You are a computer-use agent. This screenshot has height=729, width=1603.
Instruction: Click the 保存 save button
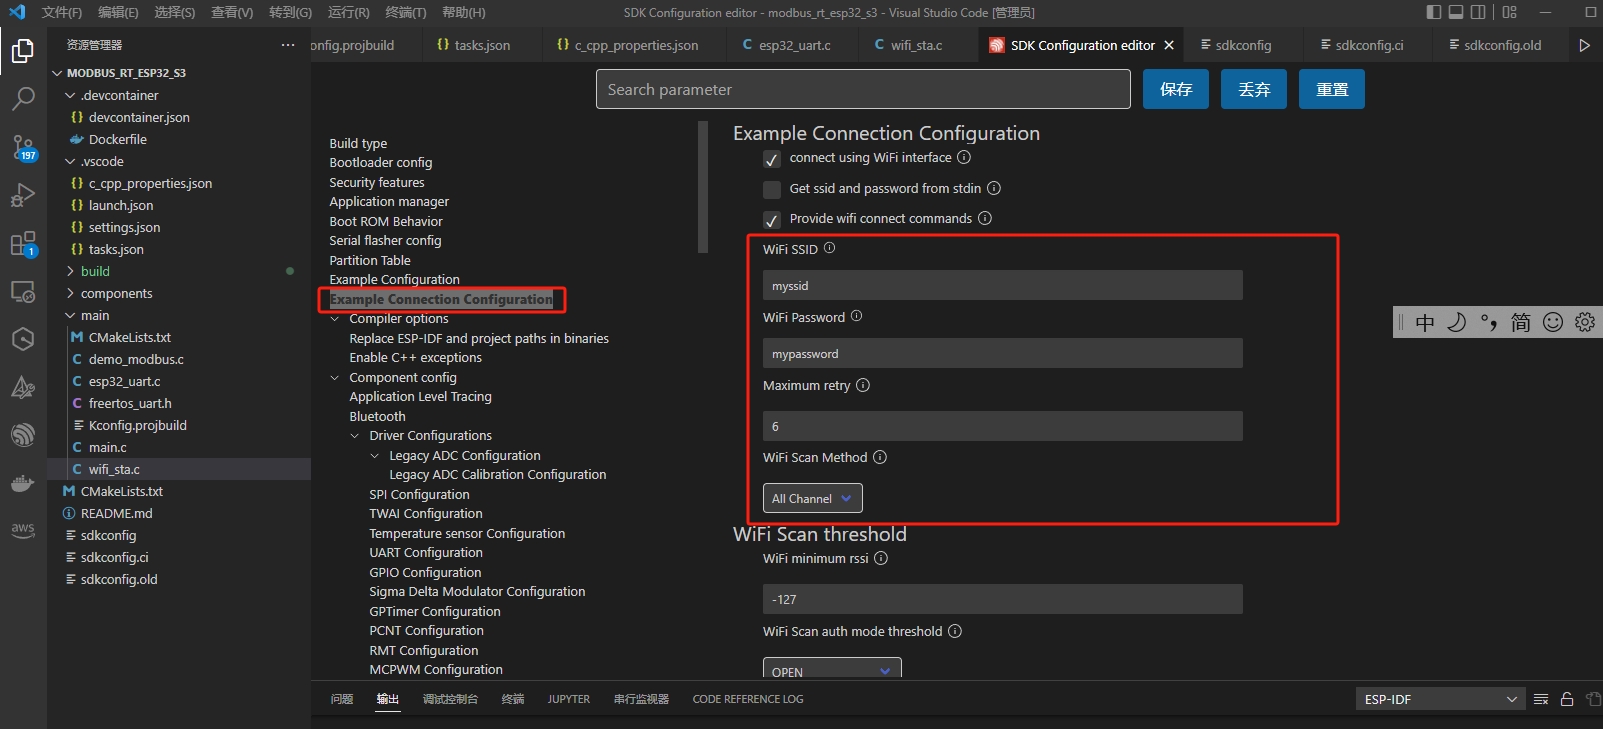1176,89
